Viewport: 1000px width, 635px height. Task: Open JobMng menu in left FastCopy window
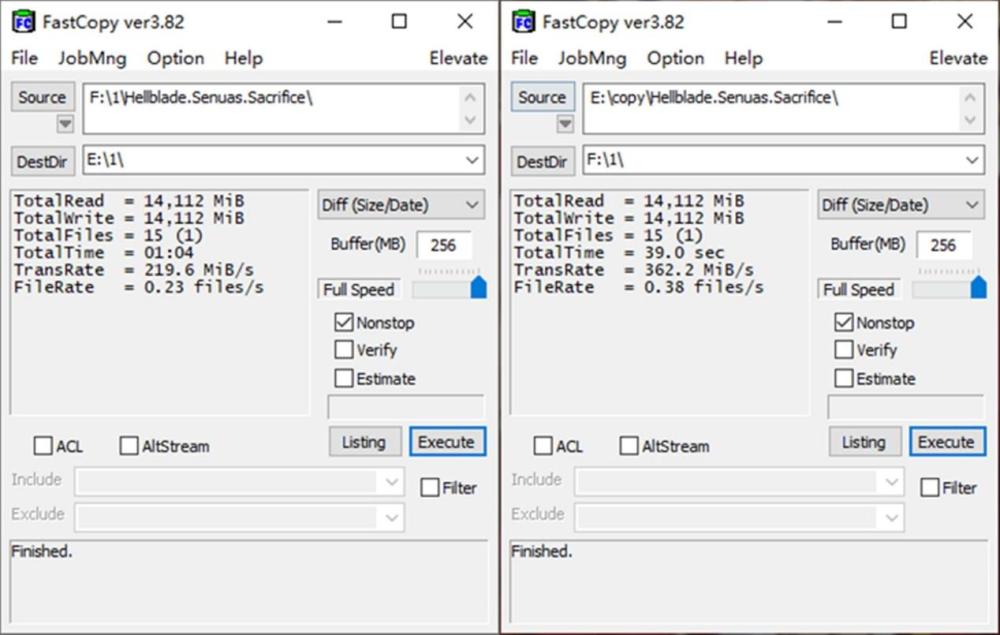point(92,58)
